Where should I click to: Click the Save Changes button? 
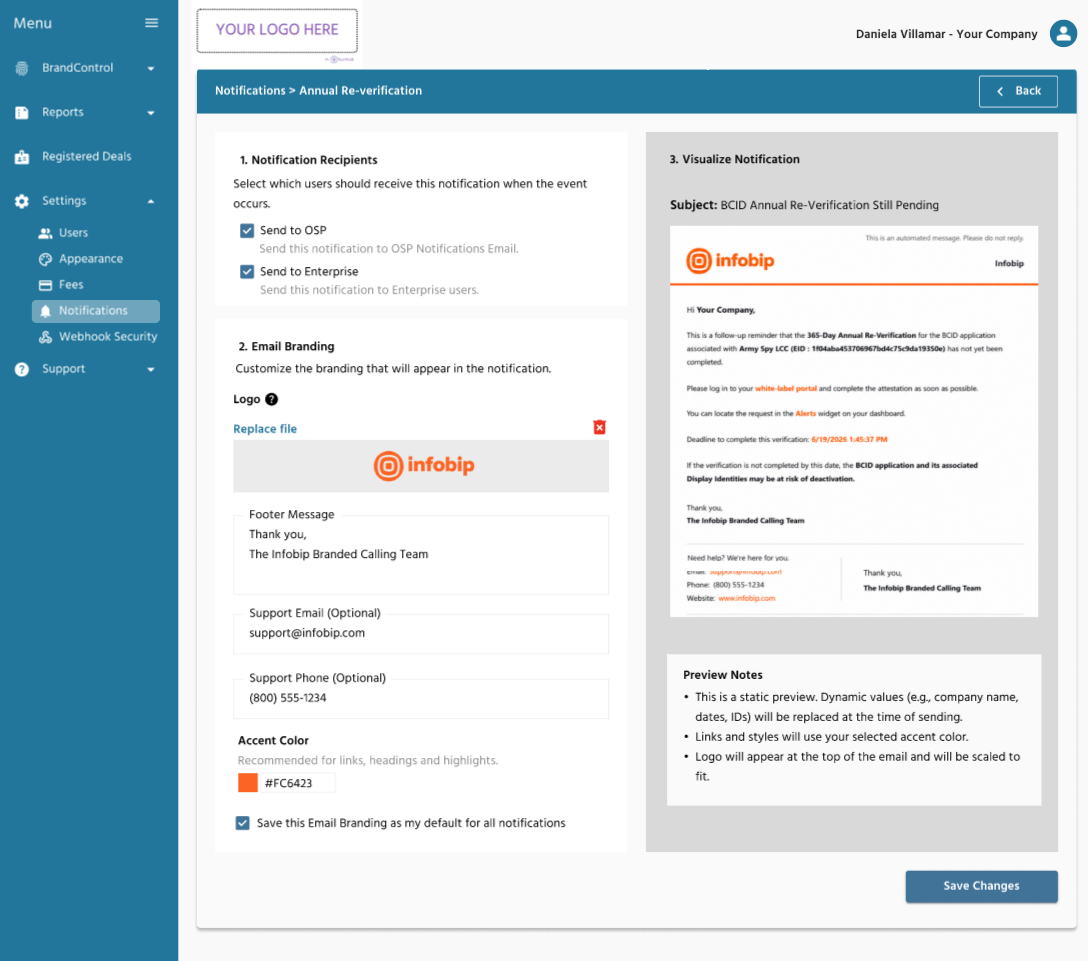click(x=981, y=886)
